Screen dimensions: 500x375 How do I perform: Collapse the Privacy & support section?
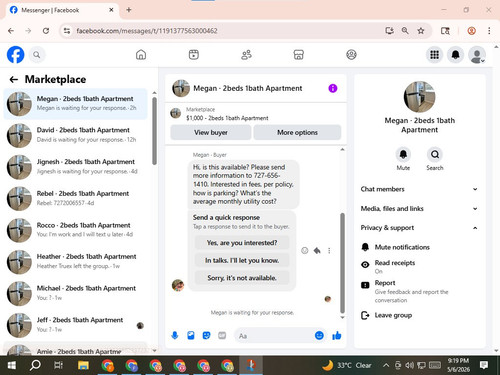(419, 228)
